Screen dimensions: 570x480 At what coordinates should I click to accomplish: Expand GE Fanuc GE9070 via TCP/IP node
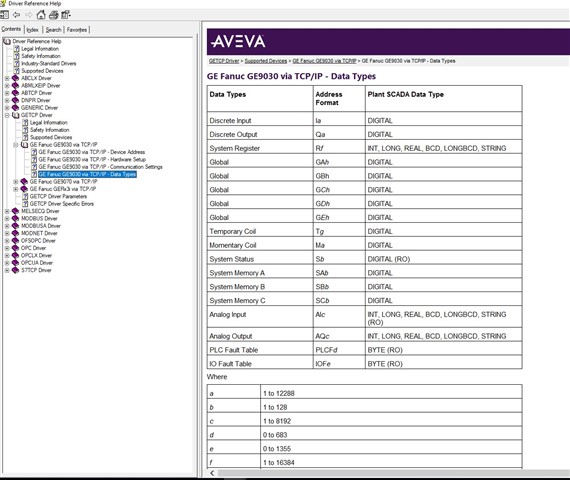tap(16, 181)
